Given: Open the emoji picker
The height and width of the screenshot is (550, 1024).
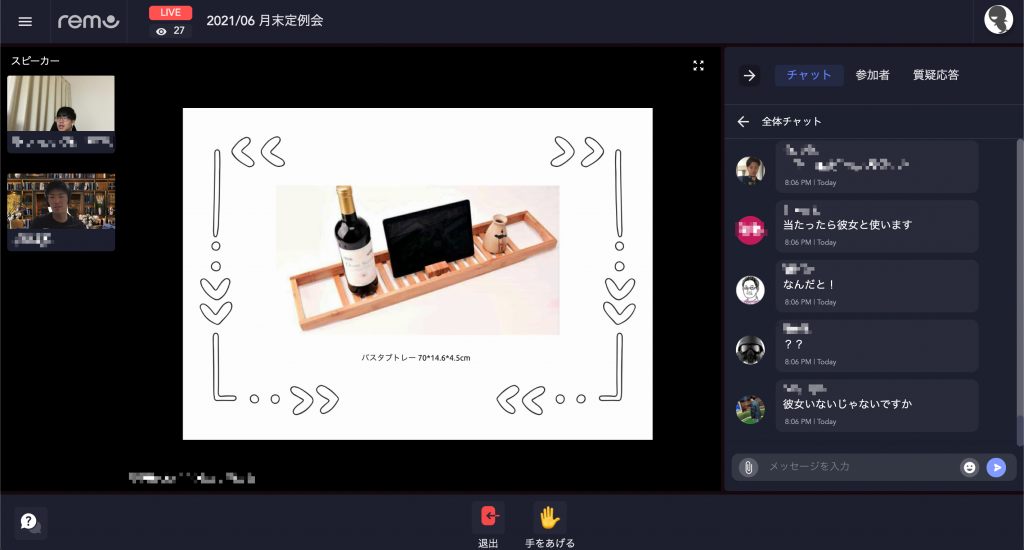Looking at the screenshot, I should coord(968,467).
